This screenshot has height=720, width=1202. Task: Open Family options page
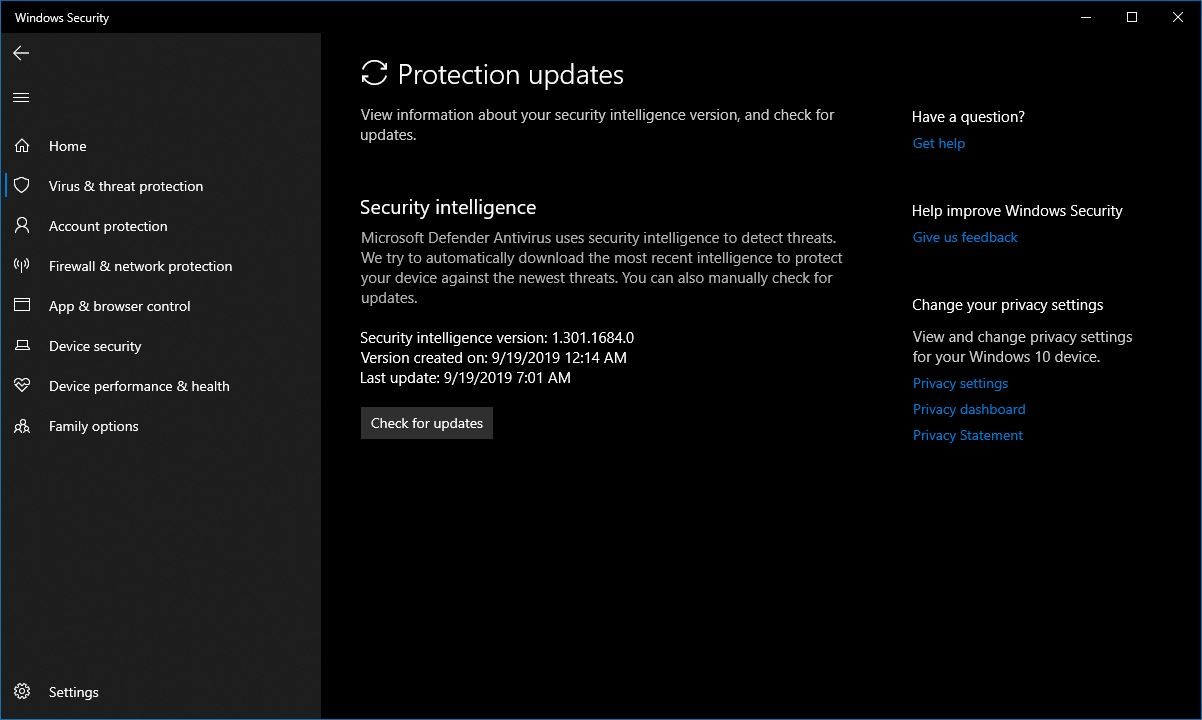pyautogui.click(x=94, y=426)
